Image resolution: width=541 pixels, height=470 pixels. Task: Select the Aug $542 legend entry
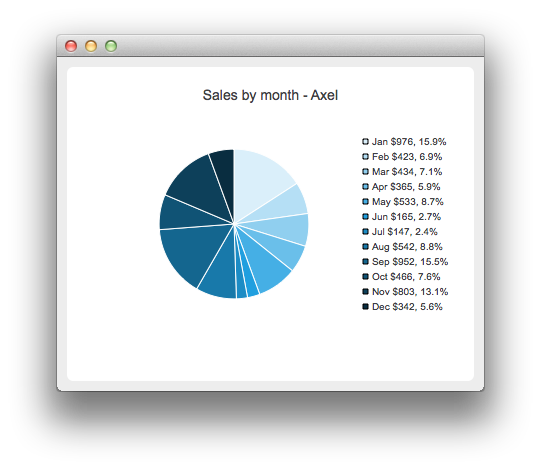(x=403, y=247)
